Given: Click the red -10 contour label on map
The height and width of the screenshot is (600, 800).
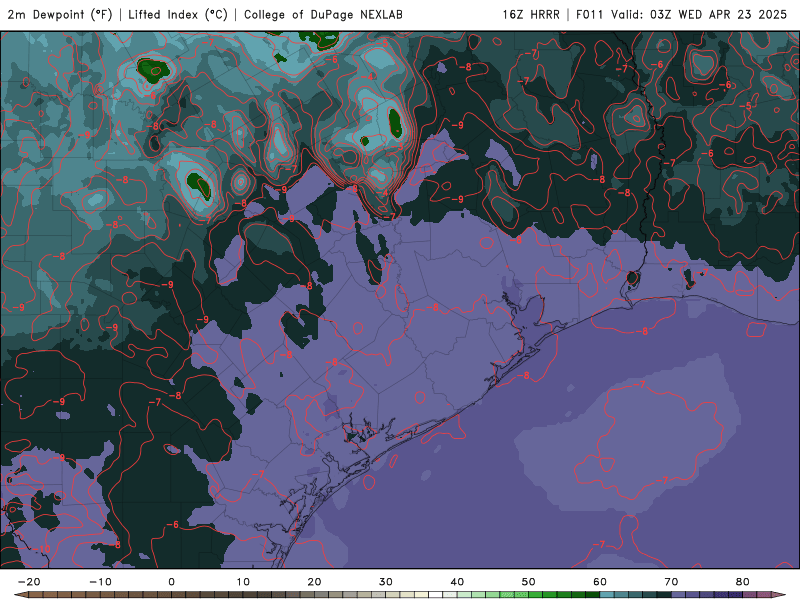Looking at the screenshot, I should 43,549.
